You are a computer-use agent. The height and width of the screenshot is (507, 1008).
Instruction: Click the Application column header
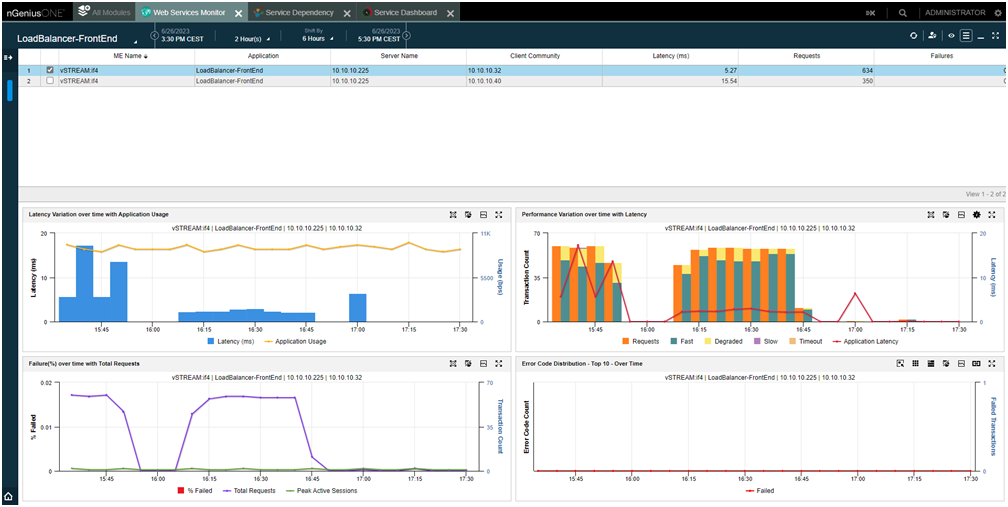[263, 56]
